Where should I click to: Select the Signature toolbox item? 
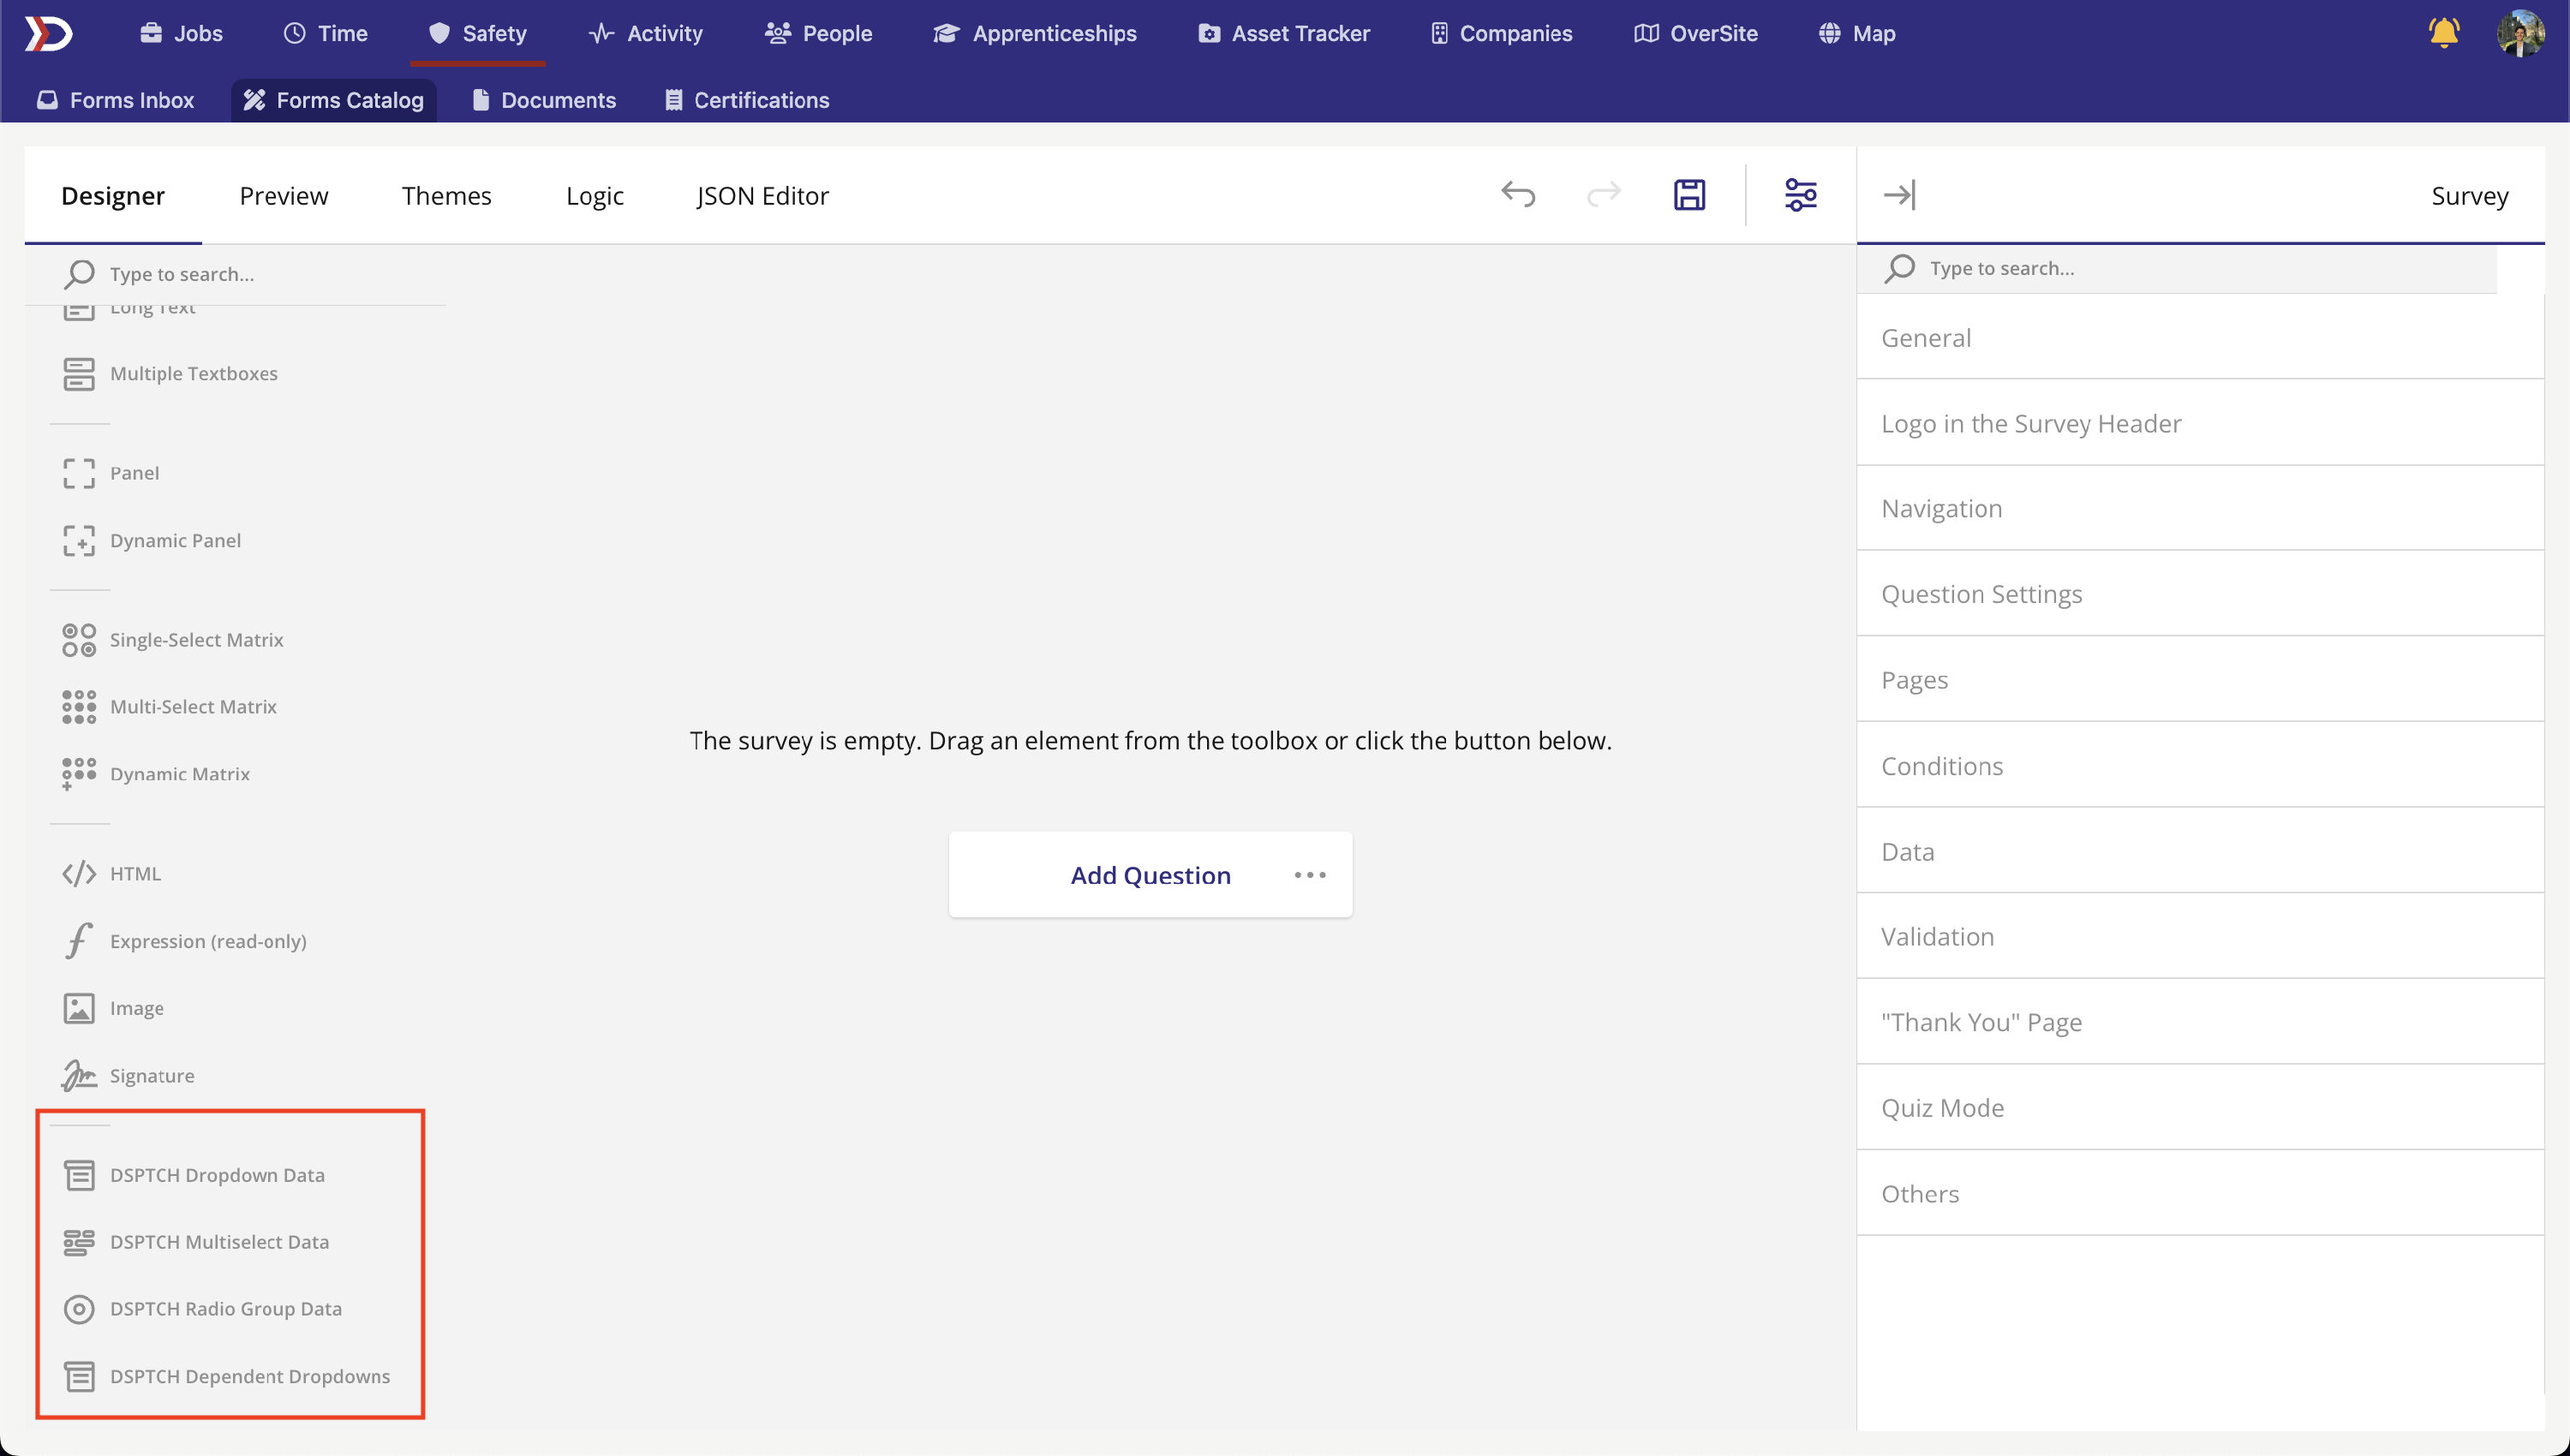coord(151,1075)
